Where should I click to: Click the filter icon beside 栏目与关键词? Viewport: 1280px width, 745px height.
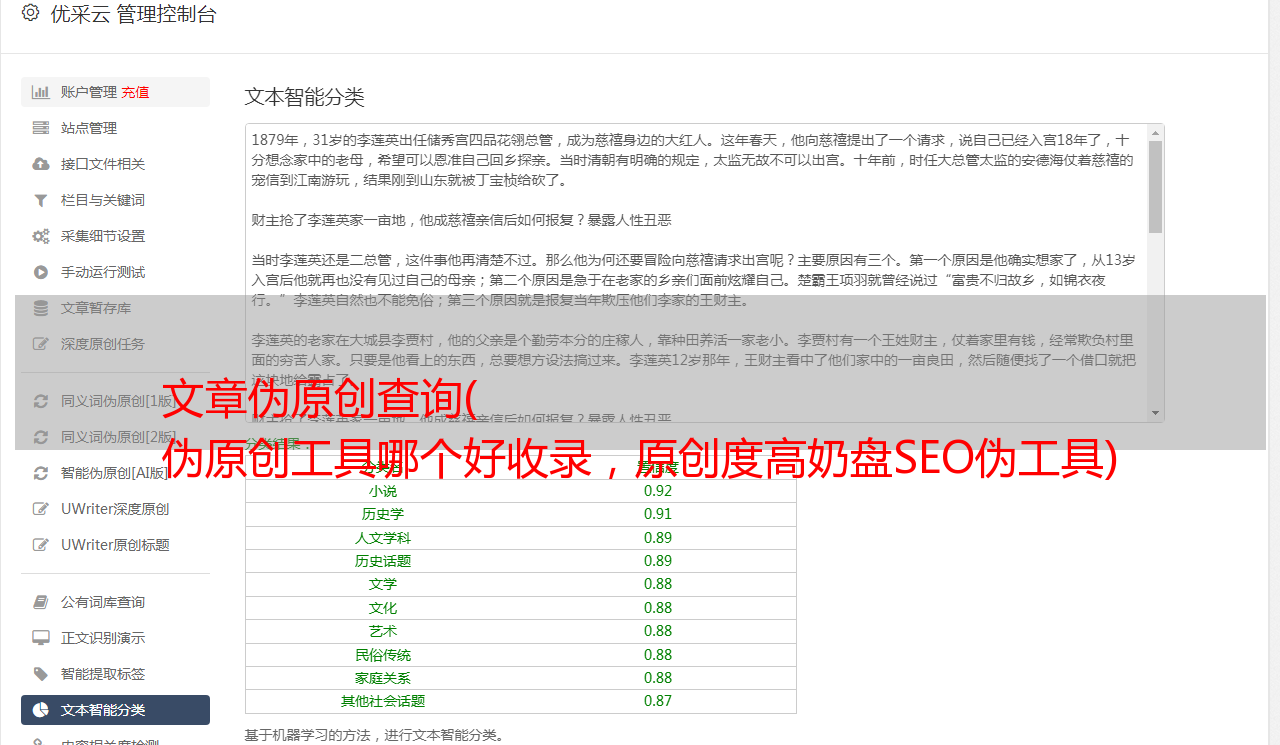pyautogui.click(x=41, y=200)
